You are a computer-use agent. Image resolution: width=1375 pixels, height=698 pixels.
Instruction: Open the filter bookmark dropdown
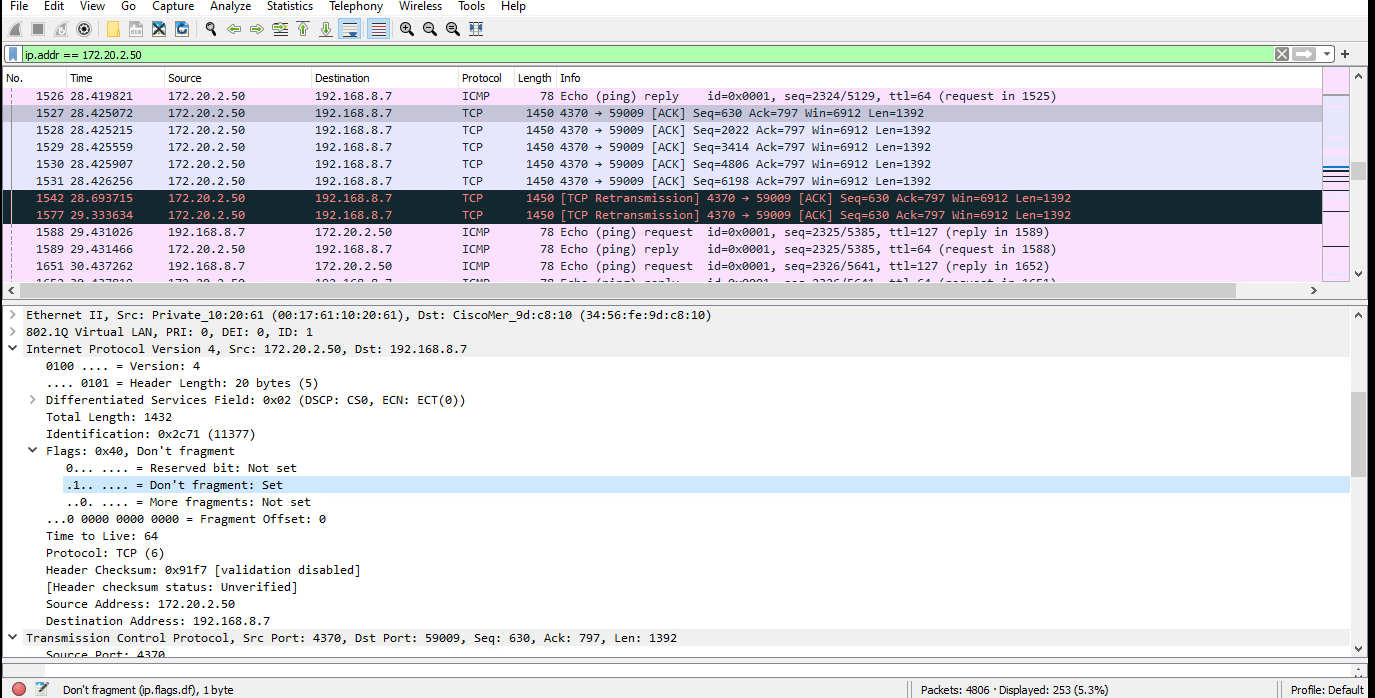pyautogui.click(x=11, y=54)
